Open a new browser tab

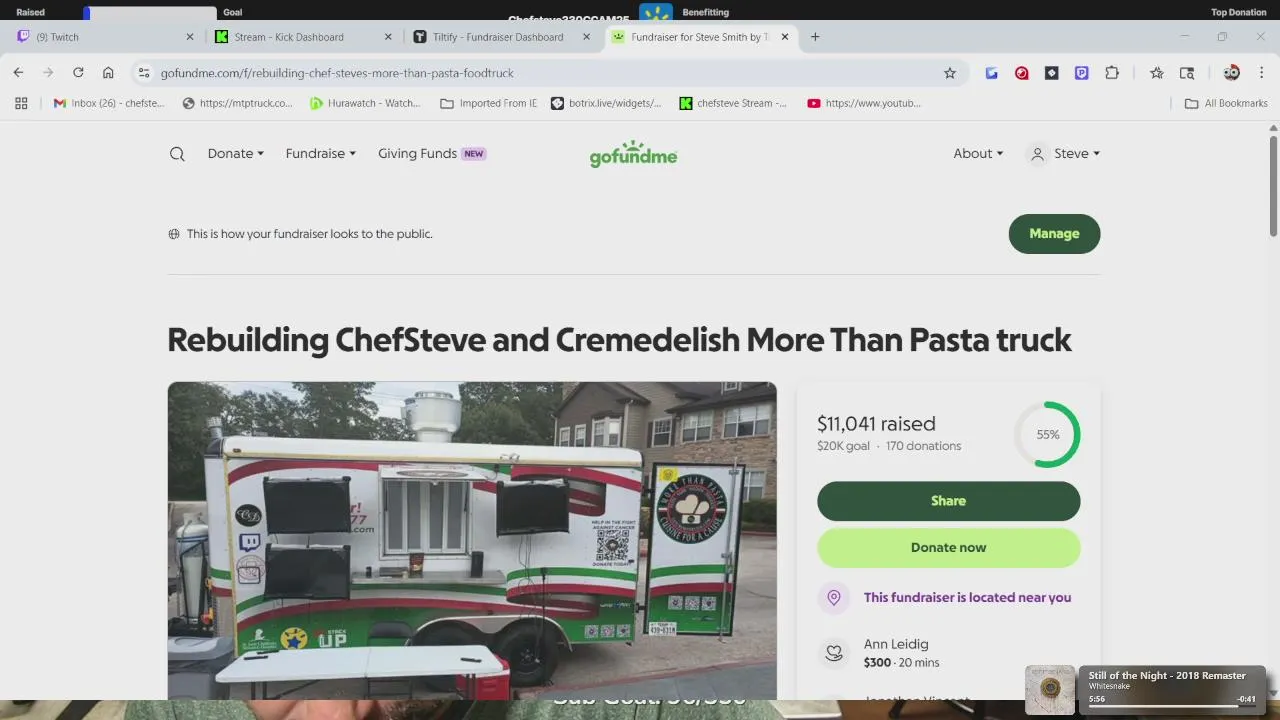click(815, 37)
